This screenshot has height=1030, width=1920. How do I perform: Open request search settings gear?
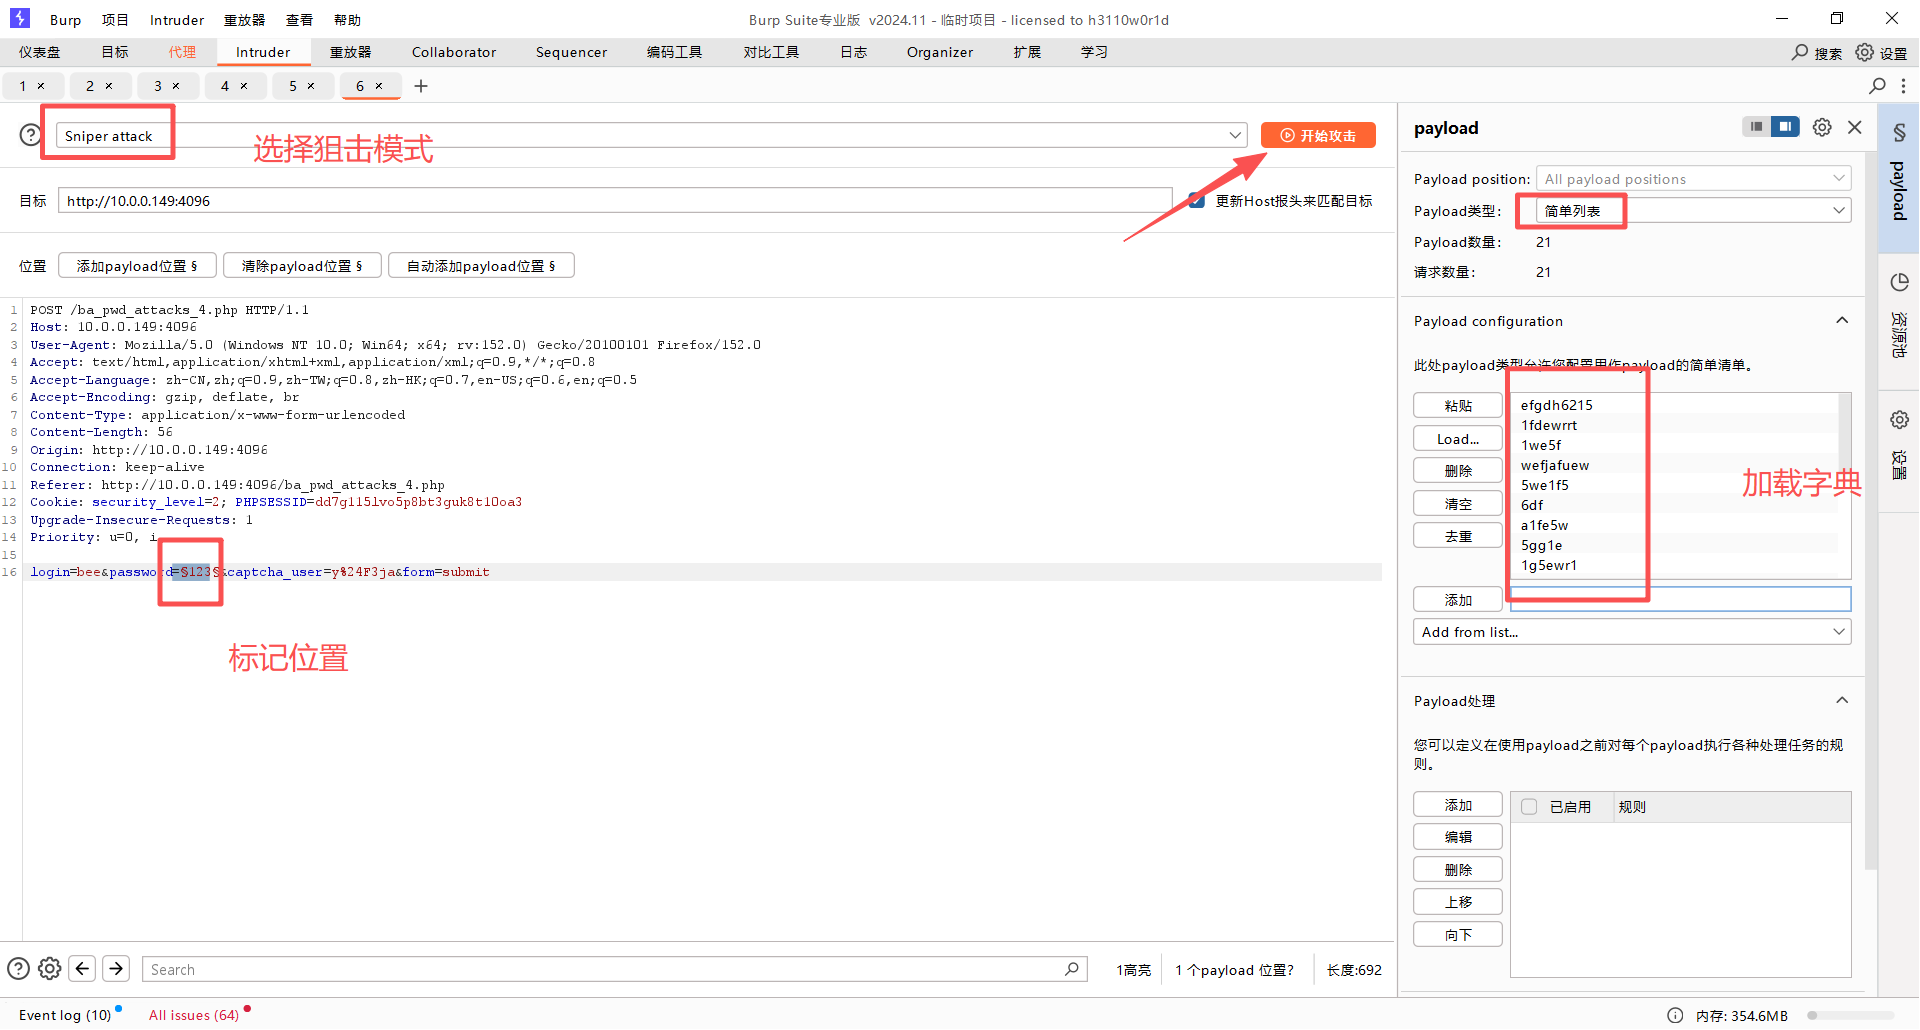(x=50, y=969)
